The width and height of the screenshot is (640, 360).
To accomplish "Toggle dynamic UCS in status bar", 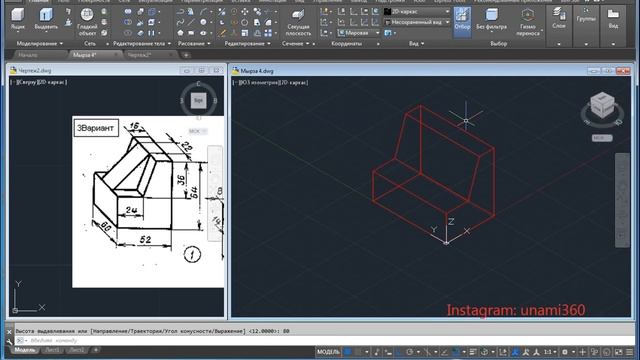I will [x=503, y=352].
